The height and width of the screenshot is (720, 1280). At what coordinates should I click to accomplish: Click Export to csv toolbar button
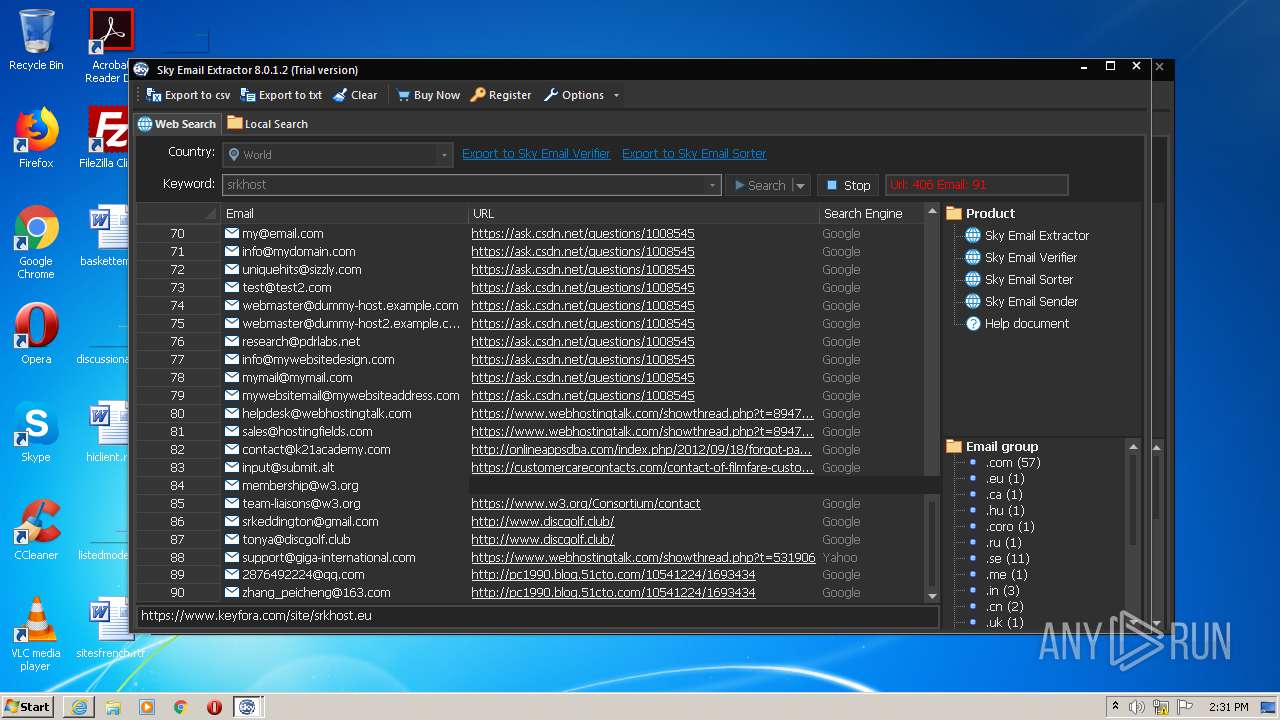(x=188, y=95)
